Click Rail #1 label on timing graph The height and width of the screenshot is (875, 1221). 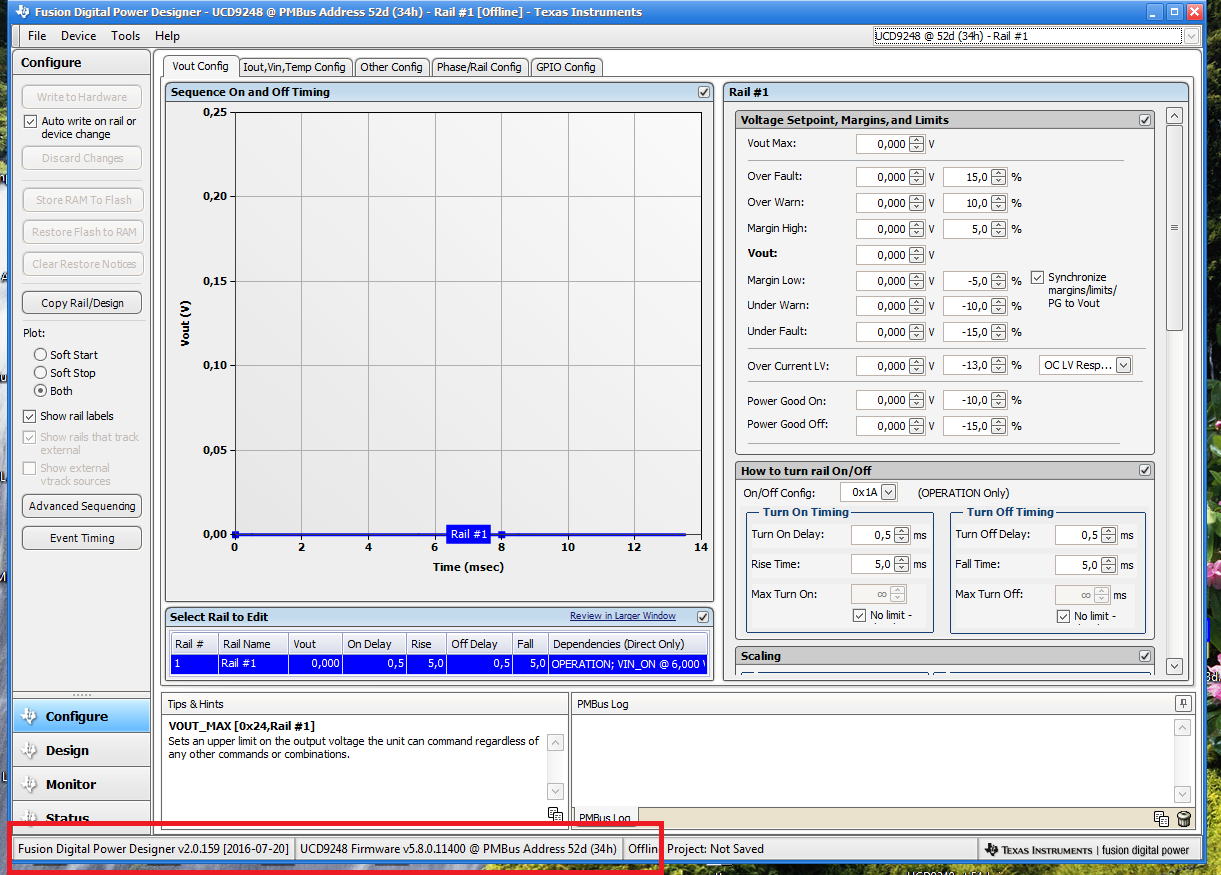468,534
